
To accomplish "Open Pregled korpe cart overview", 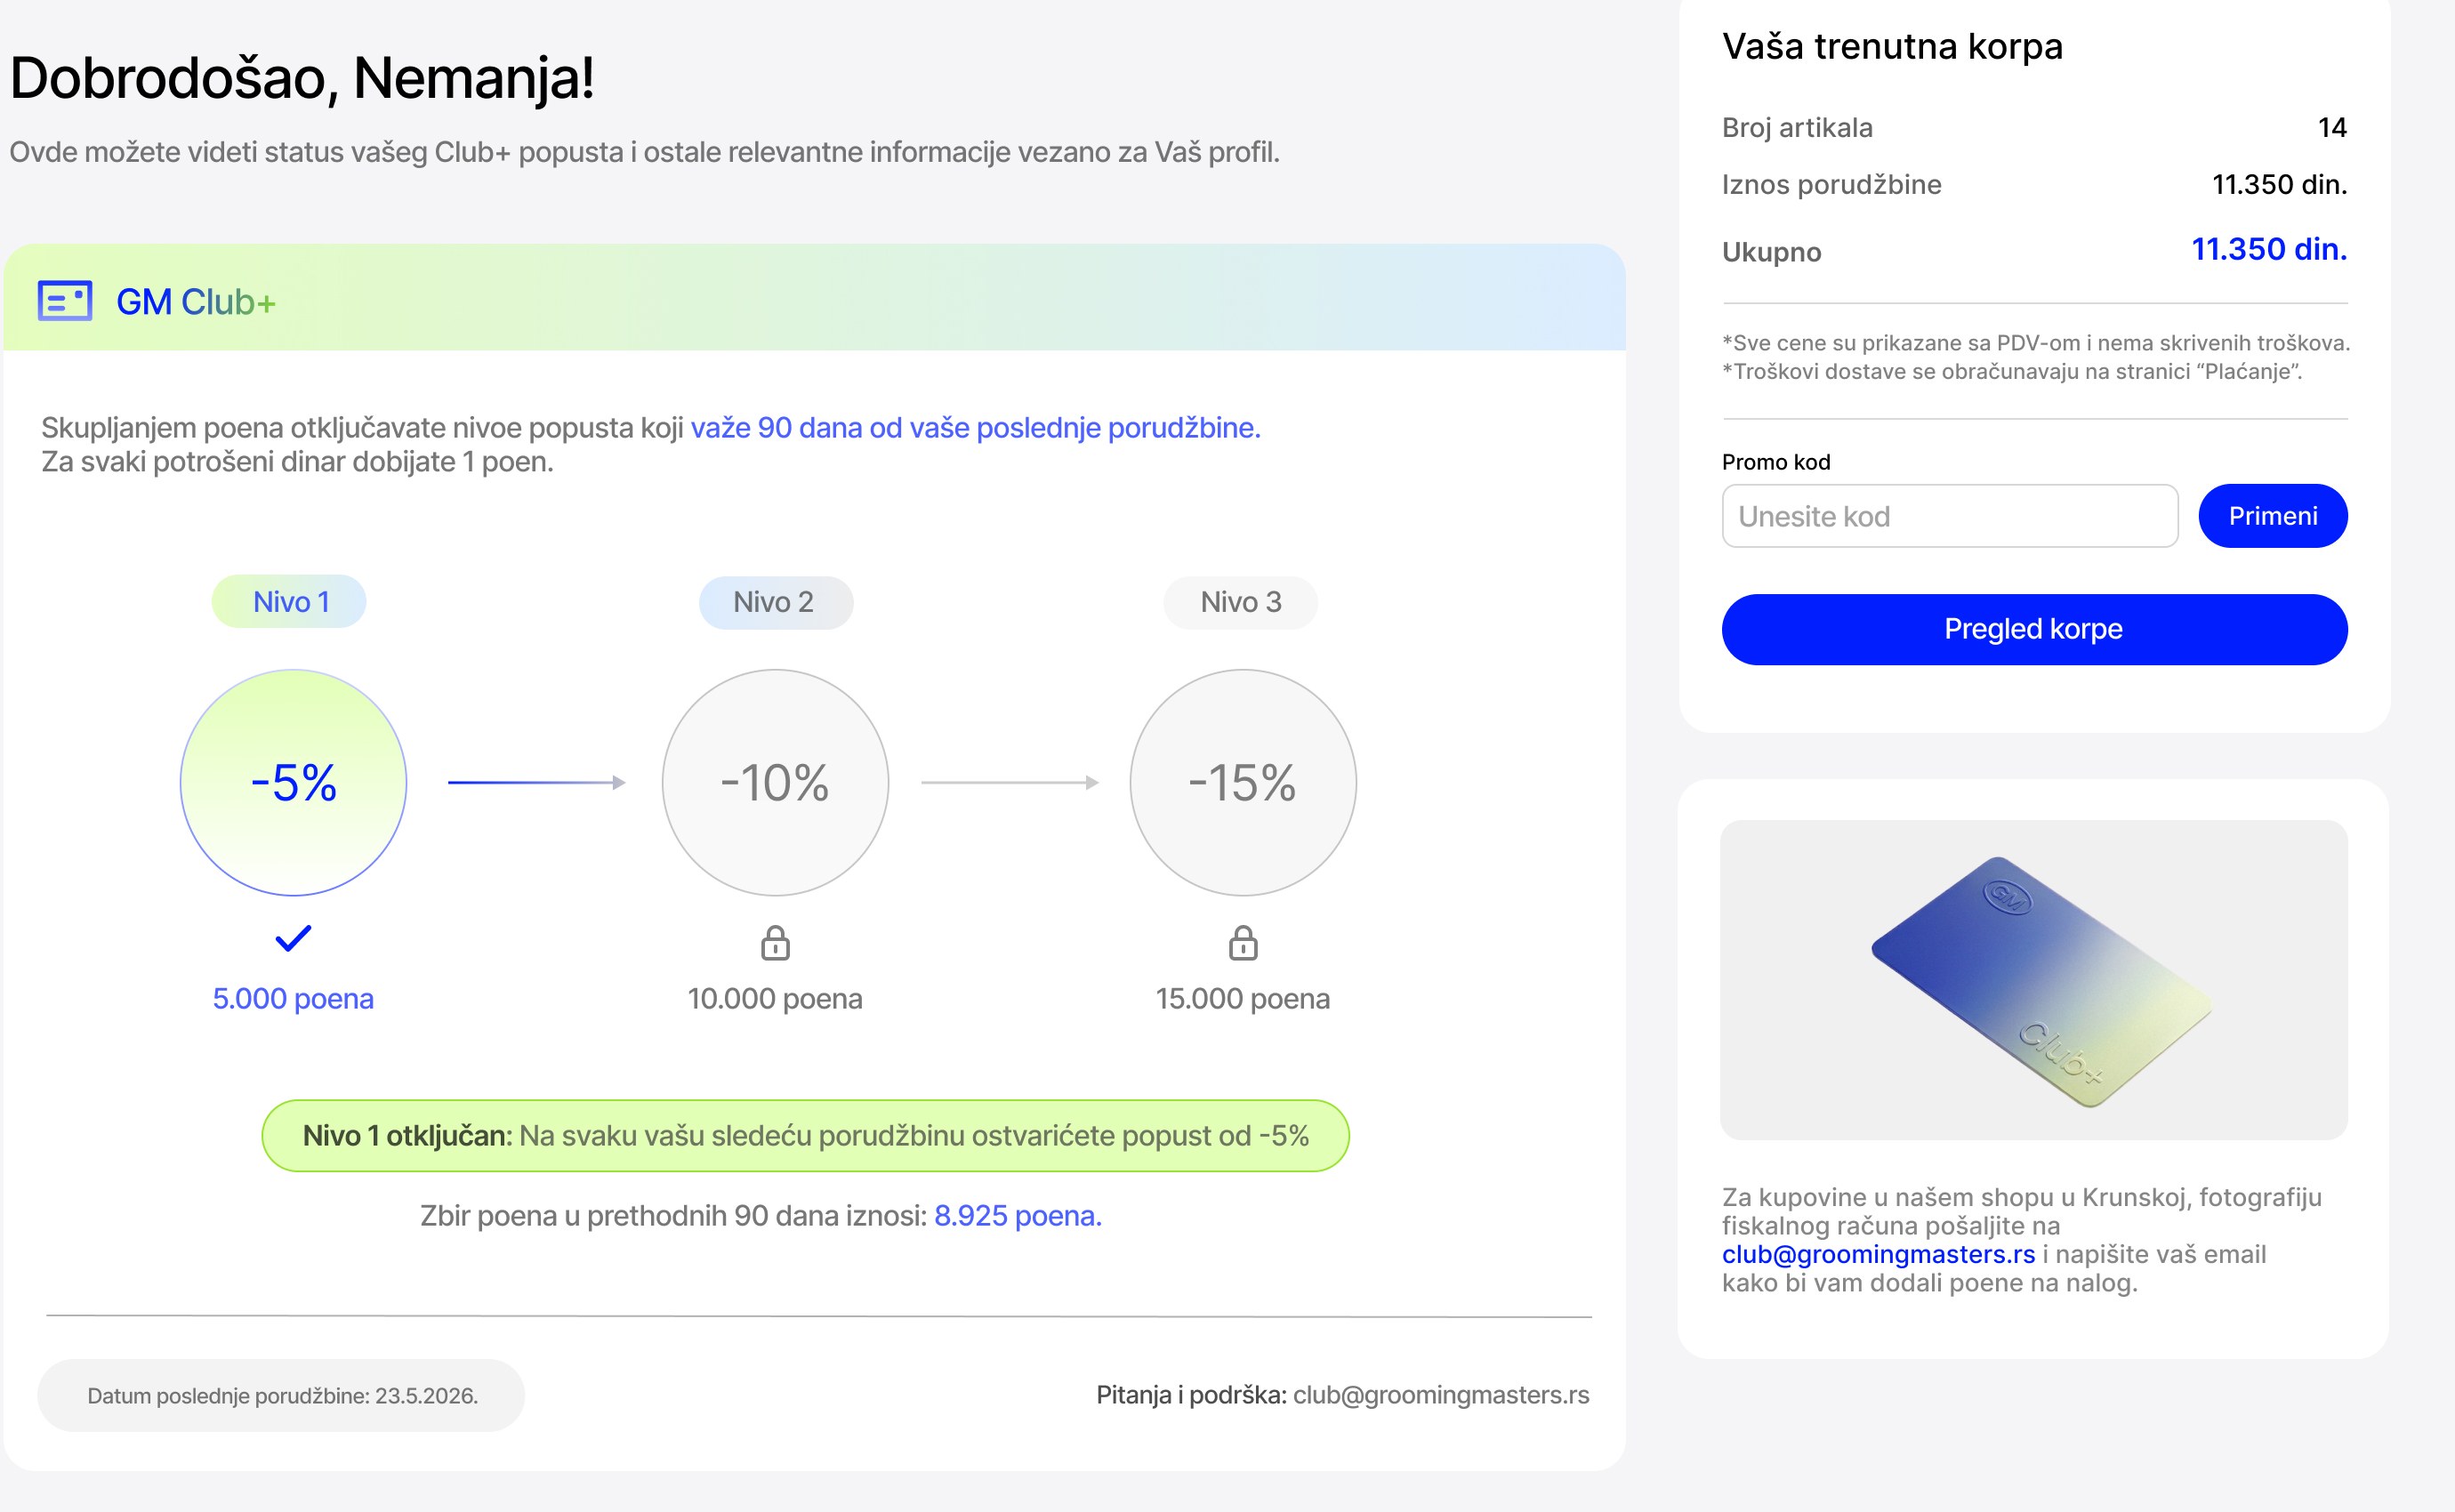I will (x=2034, y=629).
